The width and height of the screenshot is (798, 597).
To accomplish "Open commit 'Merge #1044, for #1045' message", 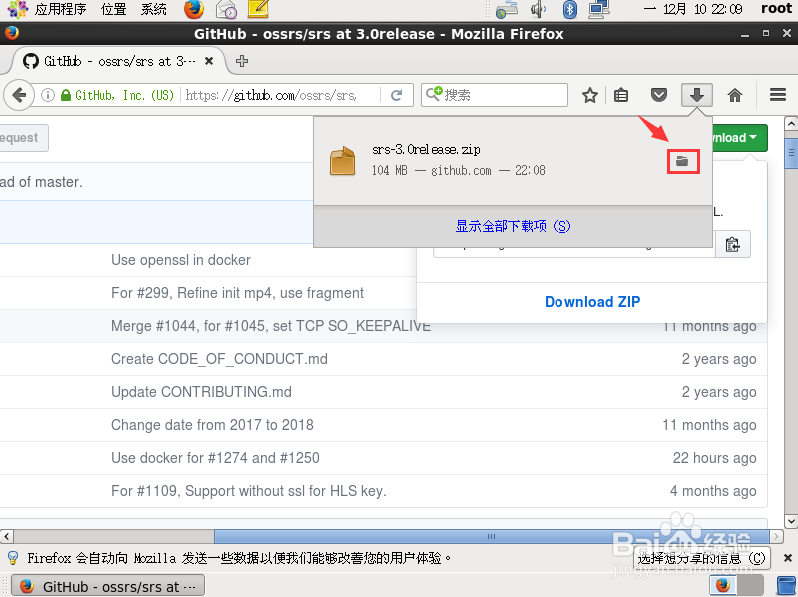I will 271,326.
